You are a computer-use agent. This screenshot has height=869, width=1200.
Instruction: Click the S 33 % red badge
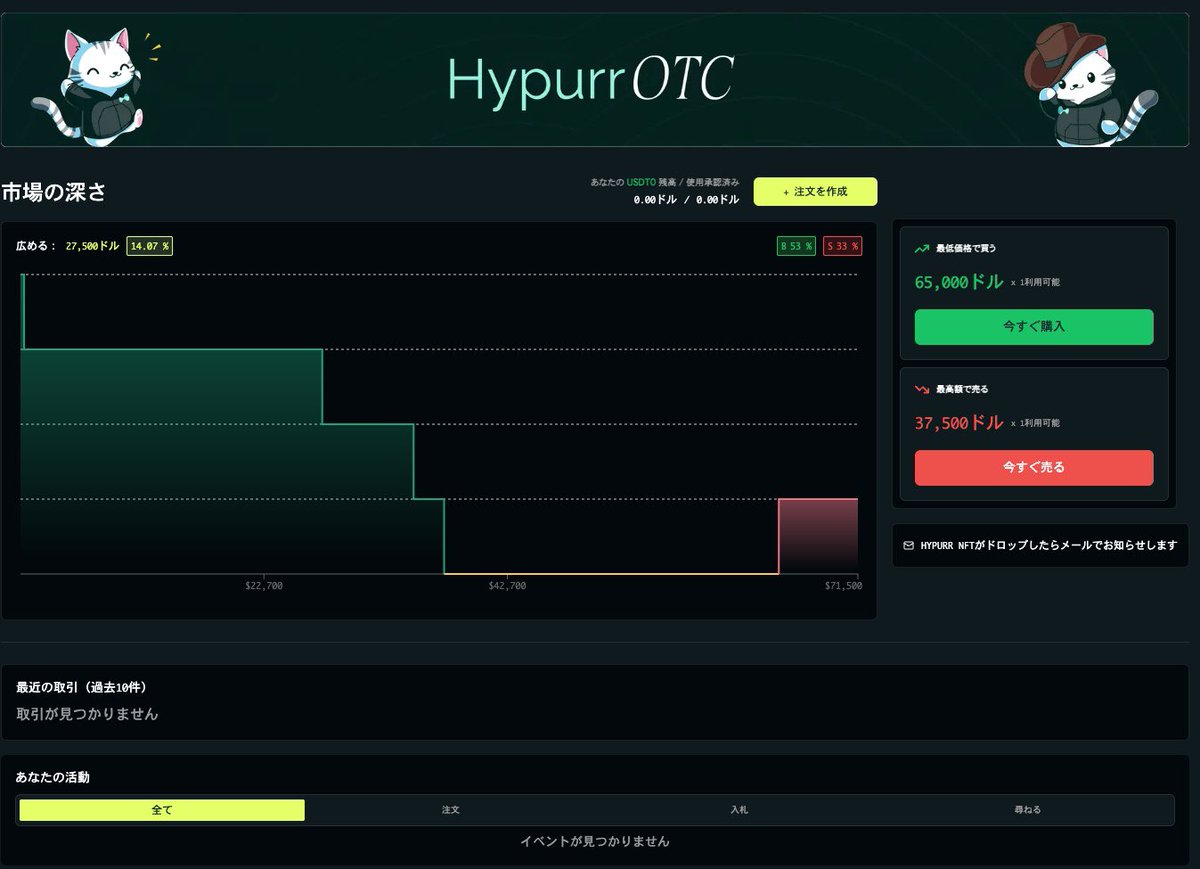point(843,246)
